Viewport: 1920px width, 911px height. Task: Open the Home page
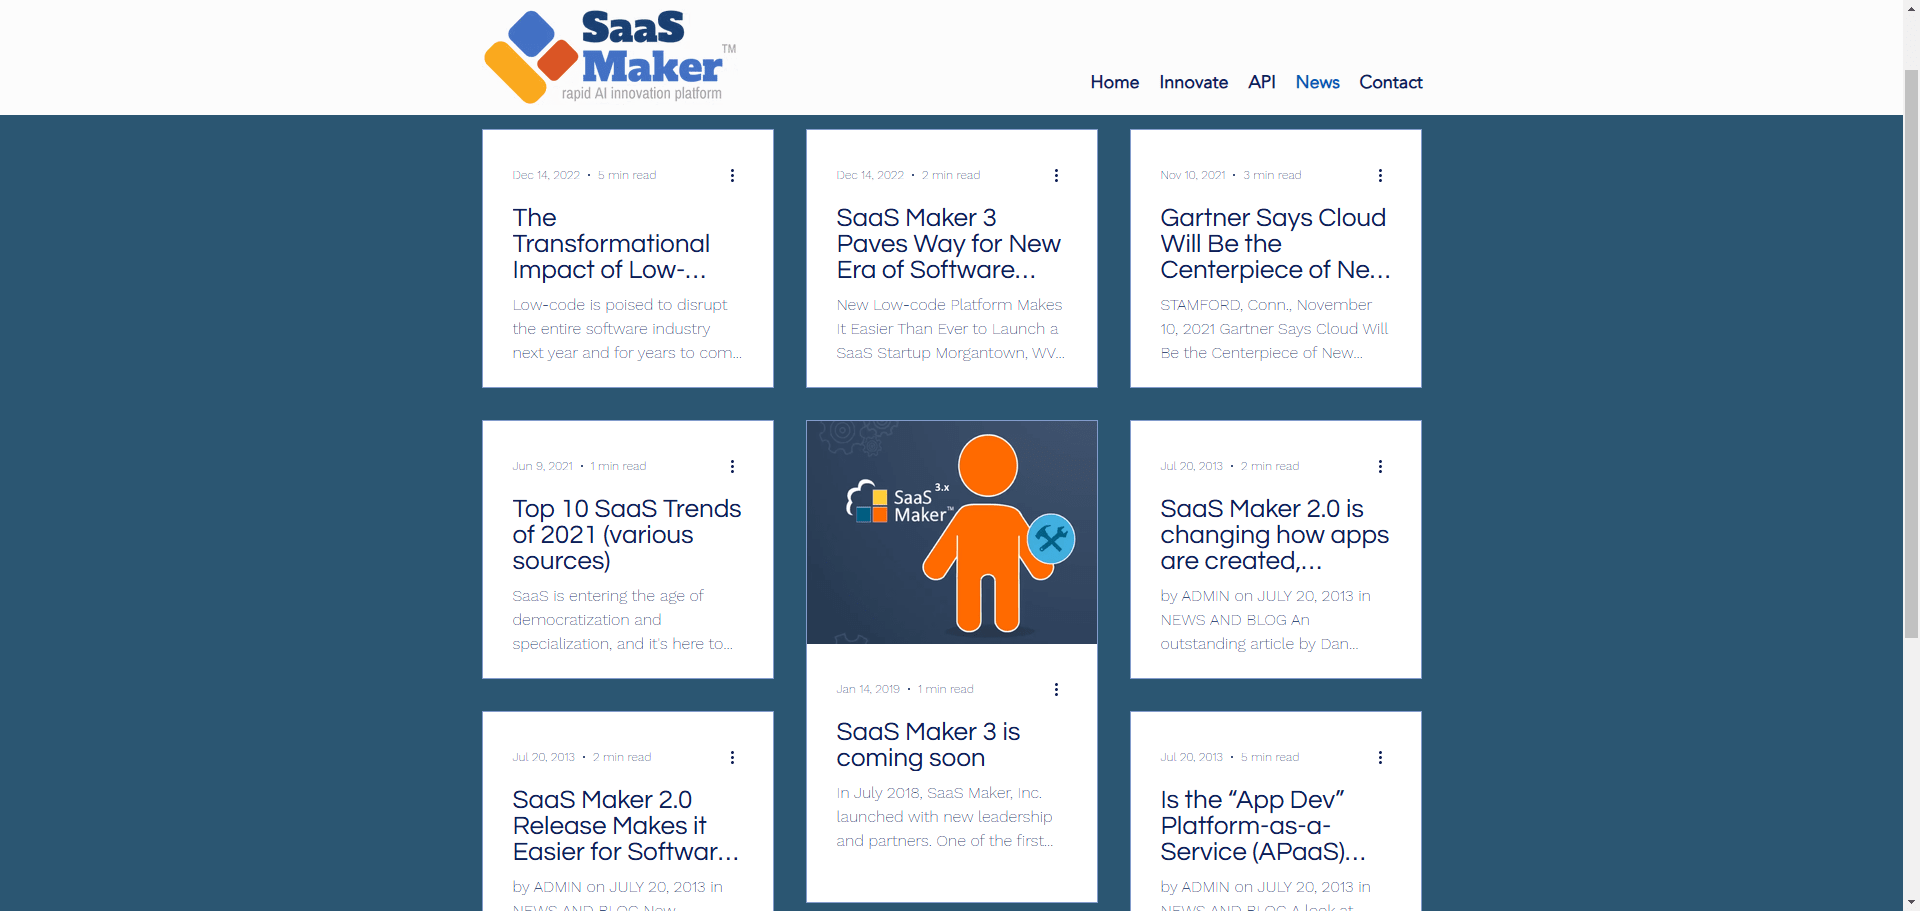[x=1114, y=82]
